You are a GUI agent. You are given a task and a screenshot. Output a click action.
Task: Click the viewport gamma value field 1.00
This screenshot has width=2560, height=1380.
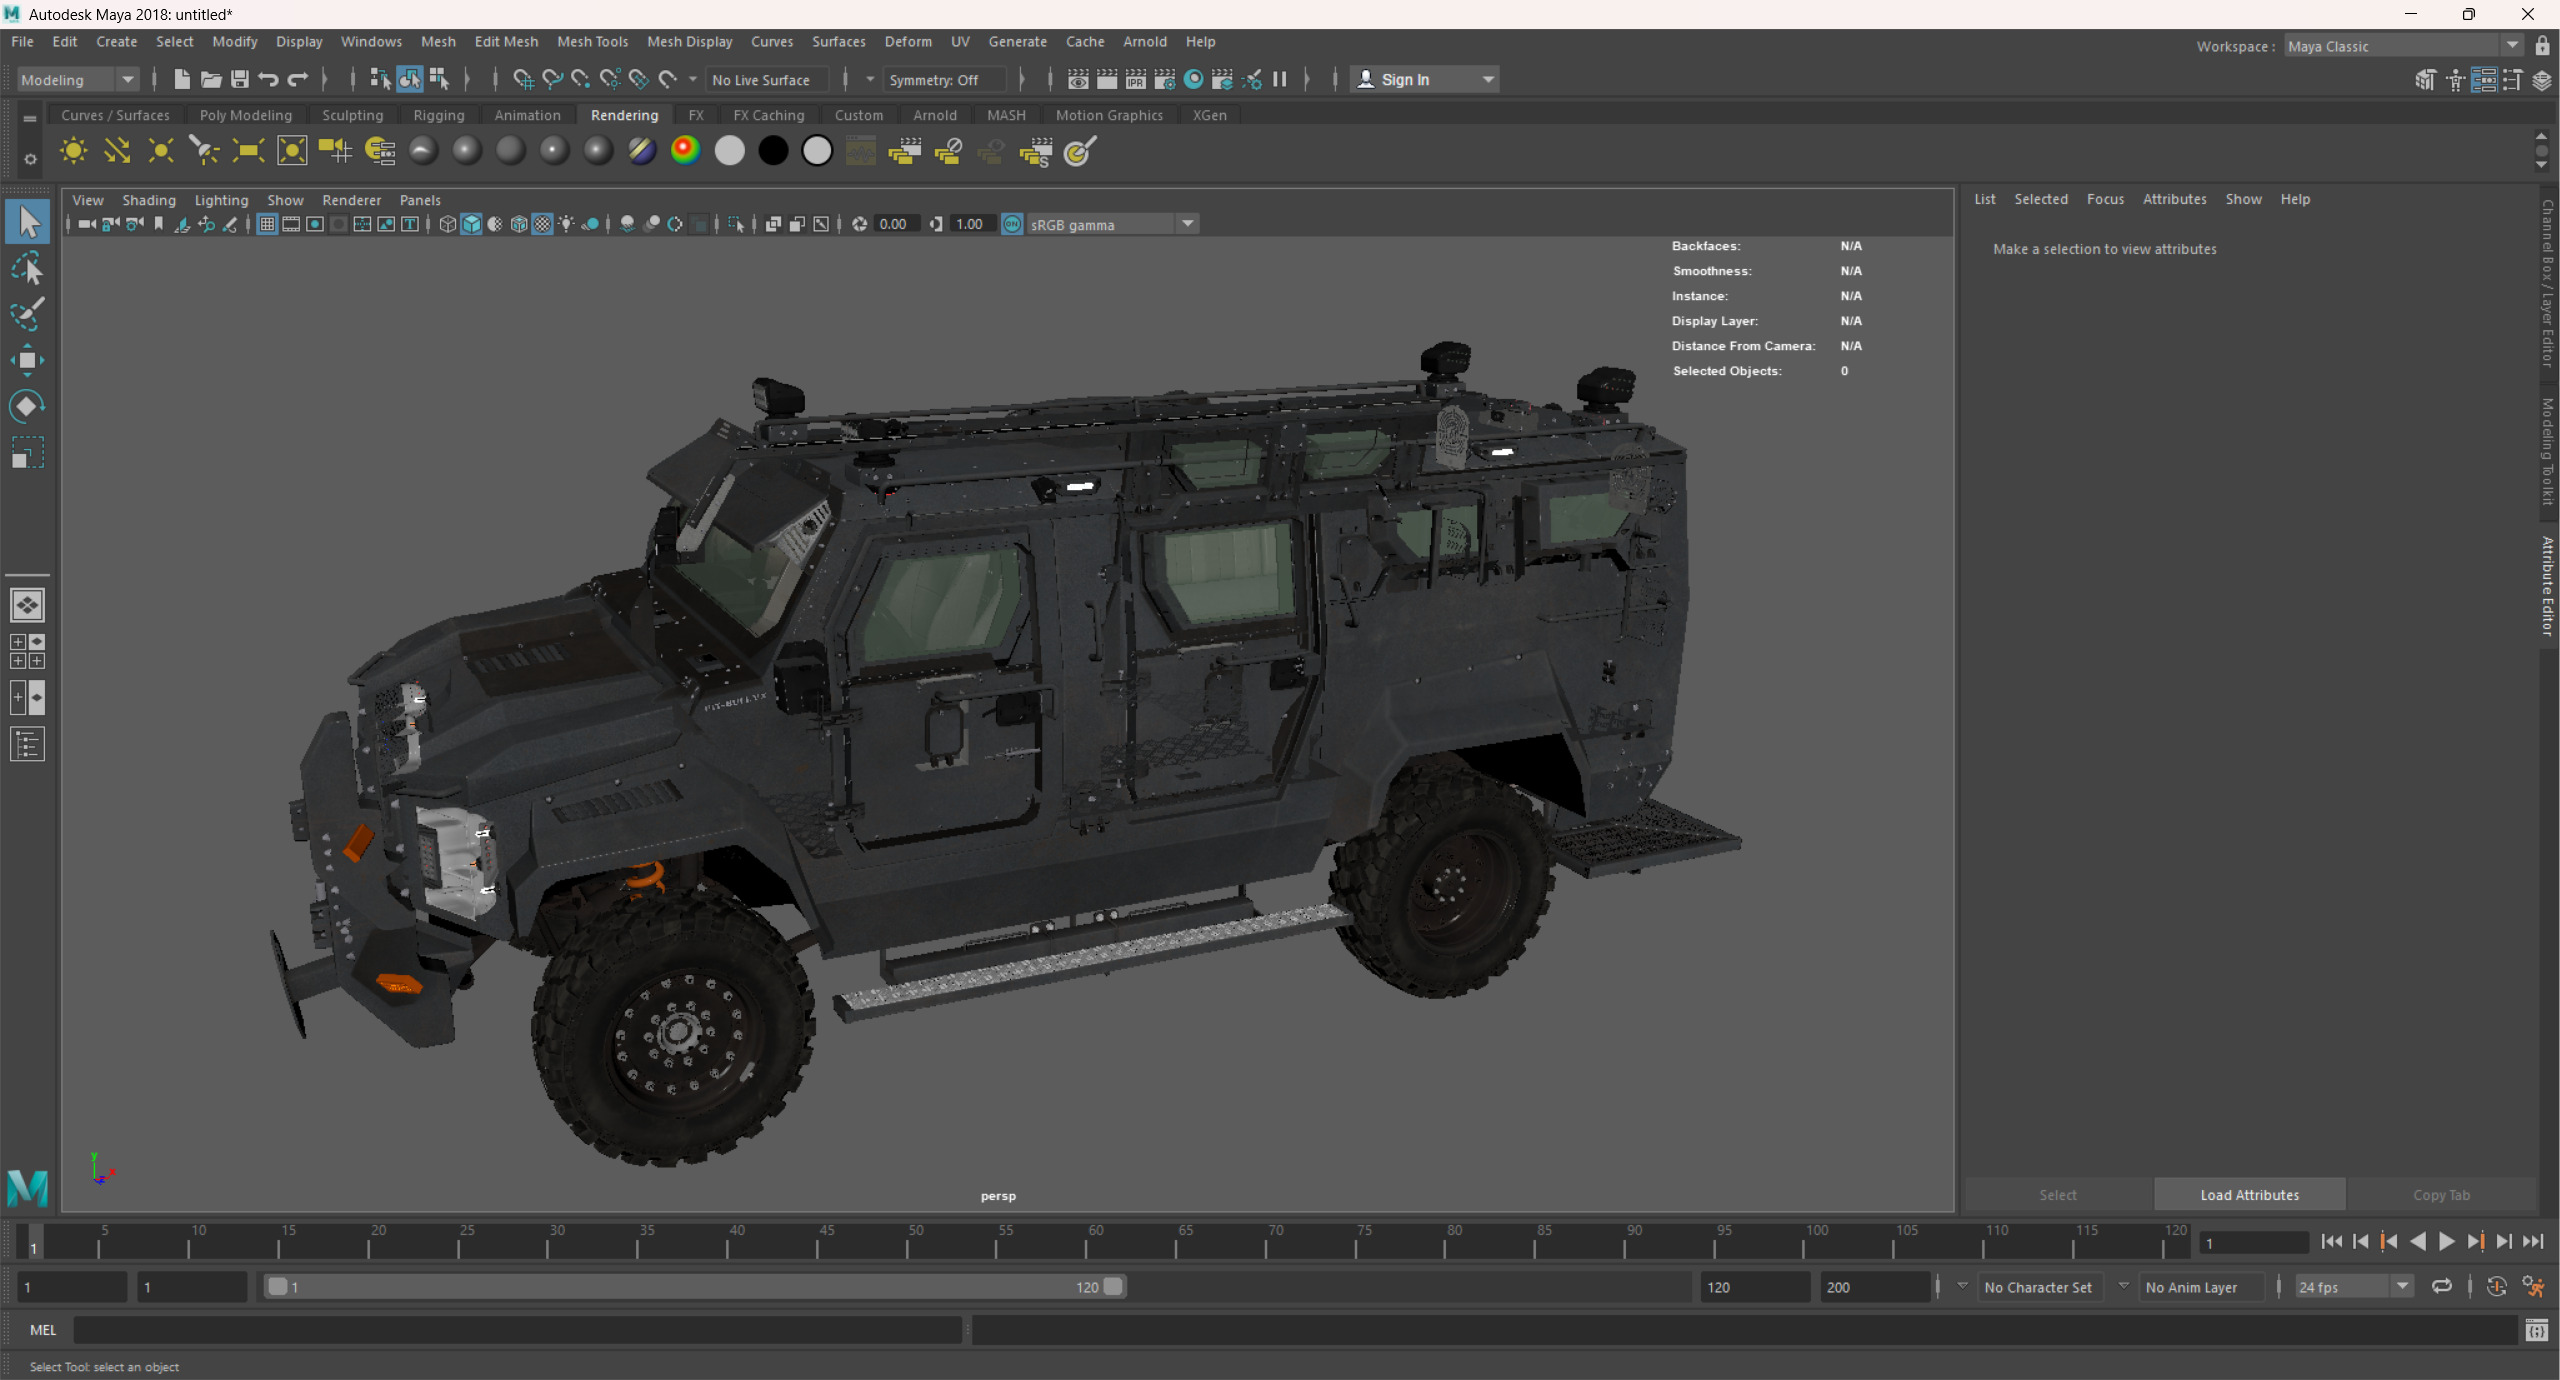970,224
